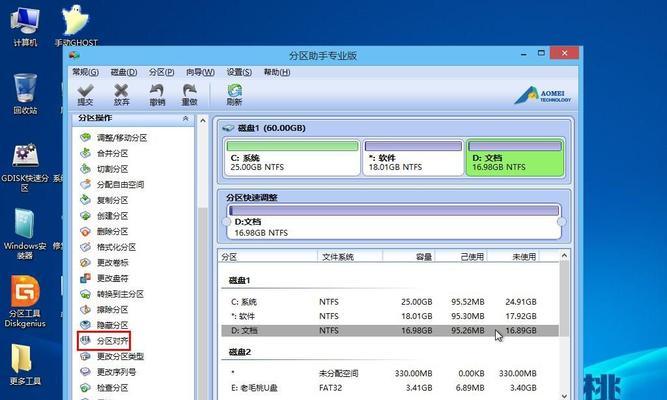Viewport: 667px width, 400px height.
Task: Click the 撤销 (Undo) toolbar icon
Action: [157, 94]
